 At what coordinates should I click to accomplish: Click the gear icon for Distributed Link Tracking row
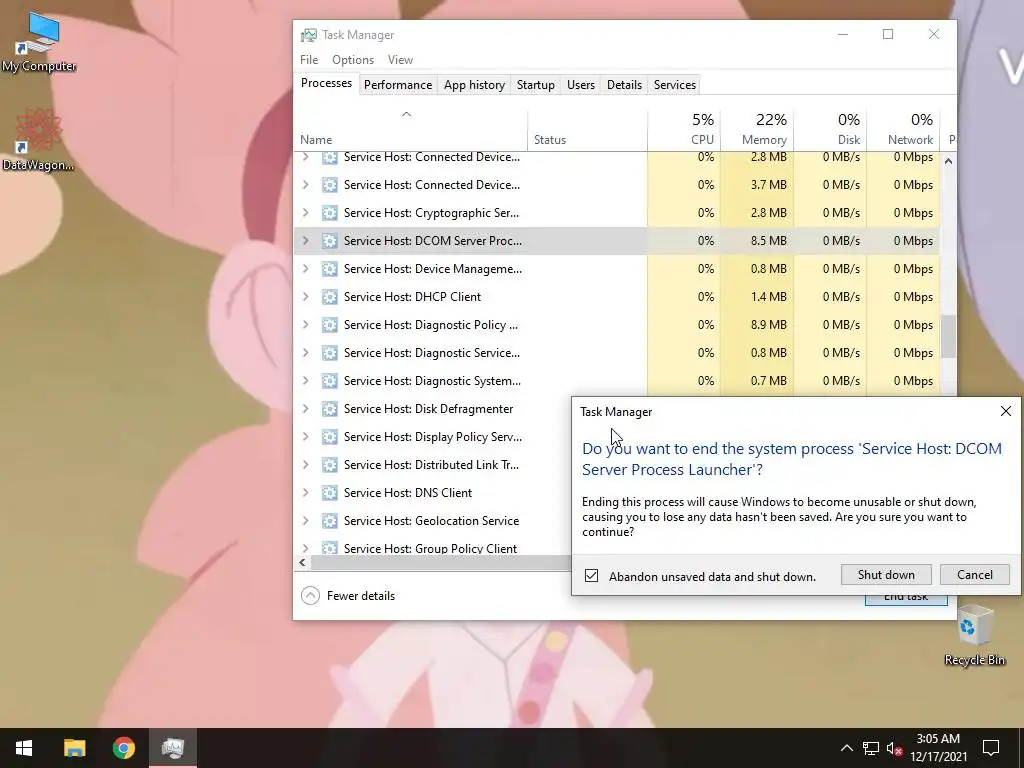click(x=330, y=465)
